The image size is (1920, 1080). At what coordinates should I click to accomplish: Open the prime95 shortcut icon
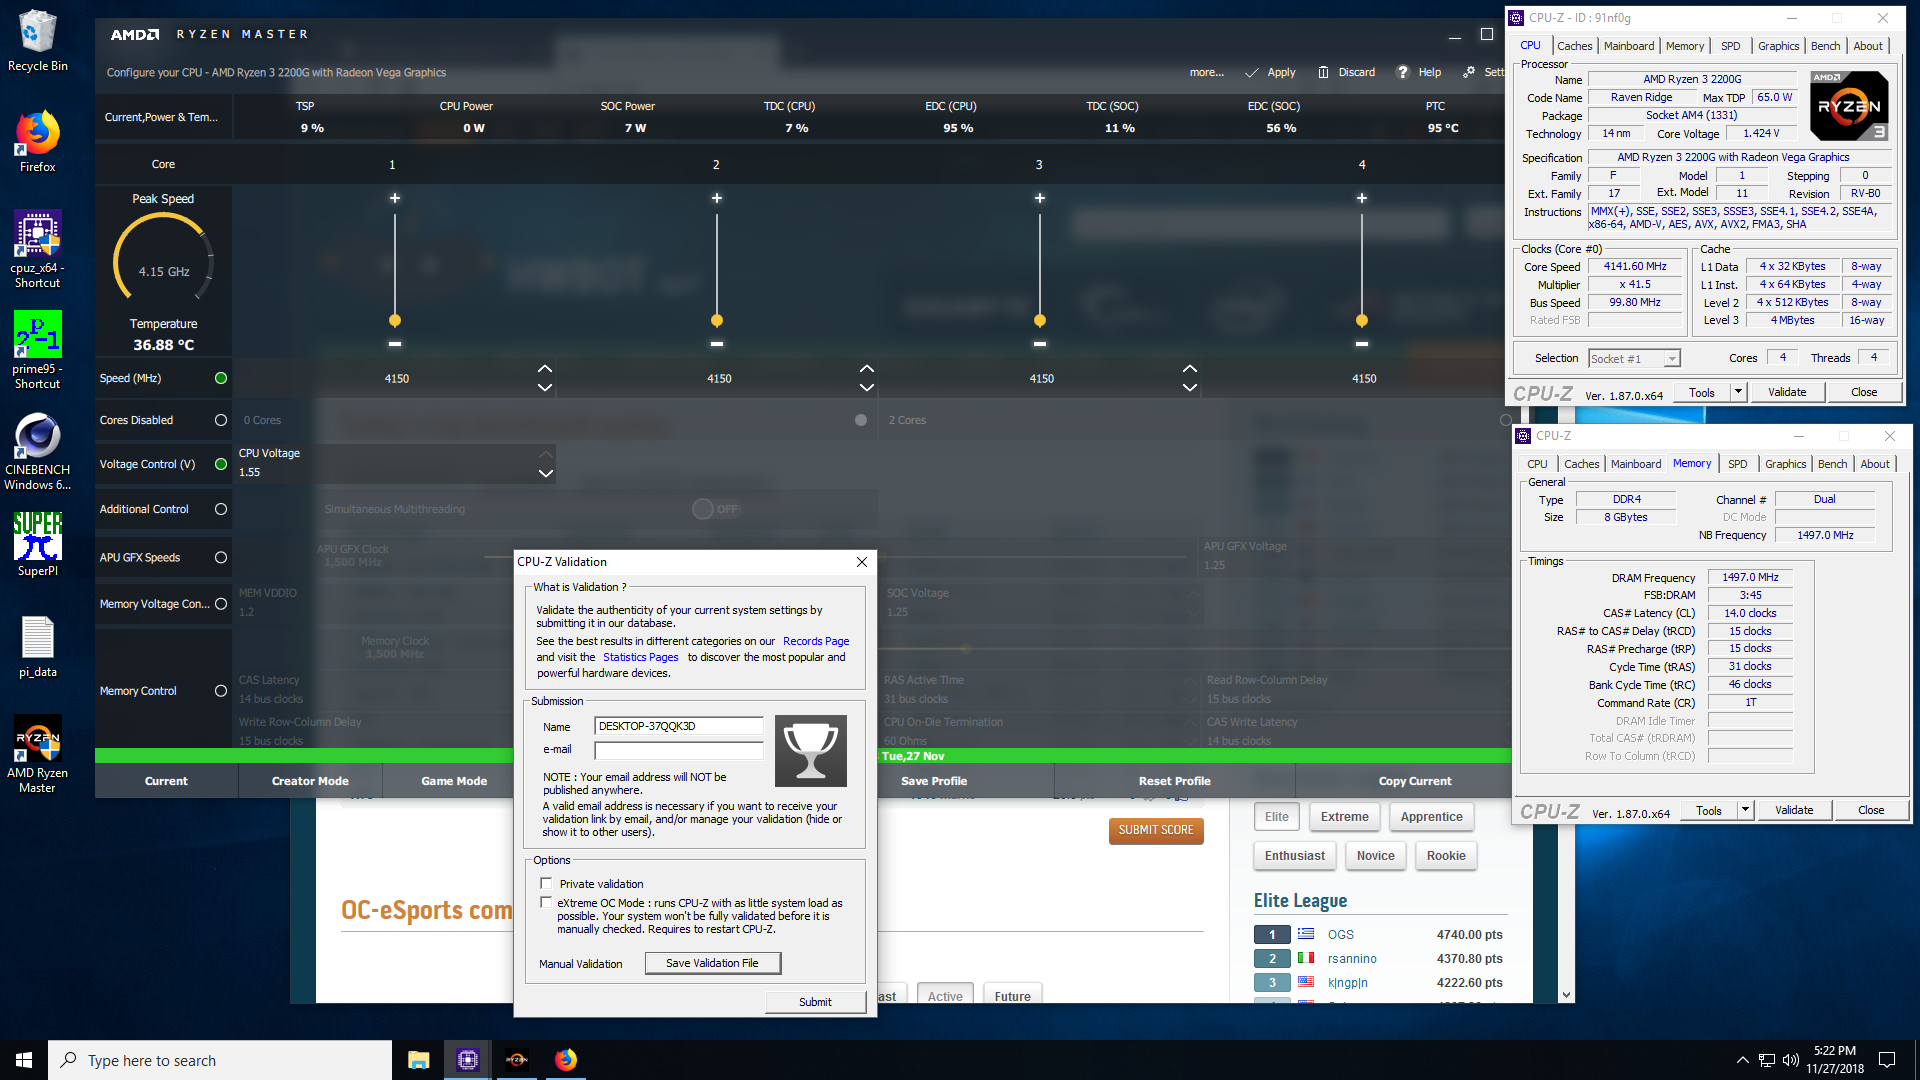[x=38, y=350]
